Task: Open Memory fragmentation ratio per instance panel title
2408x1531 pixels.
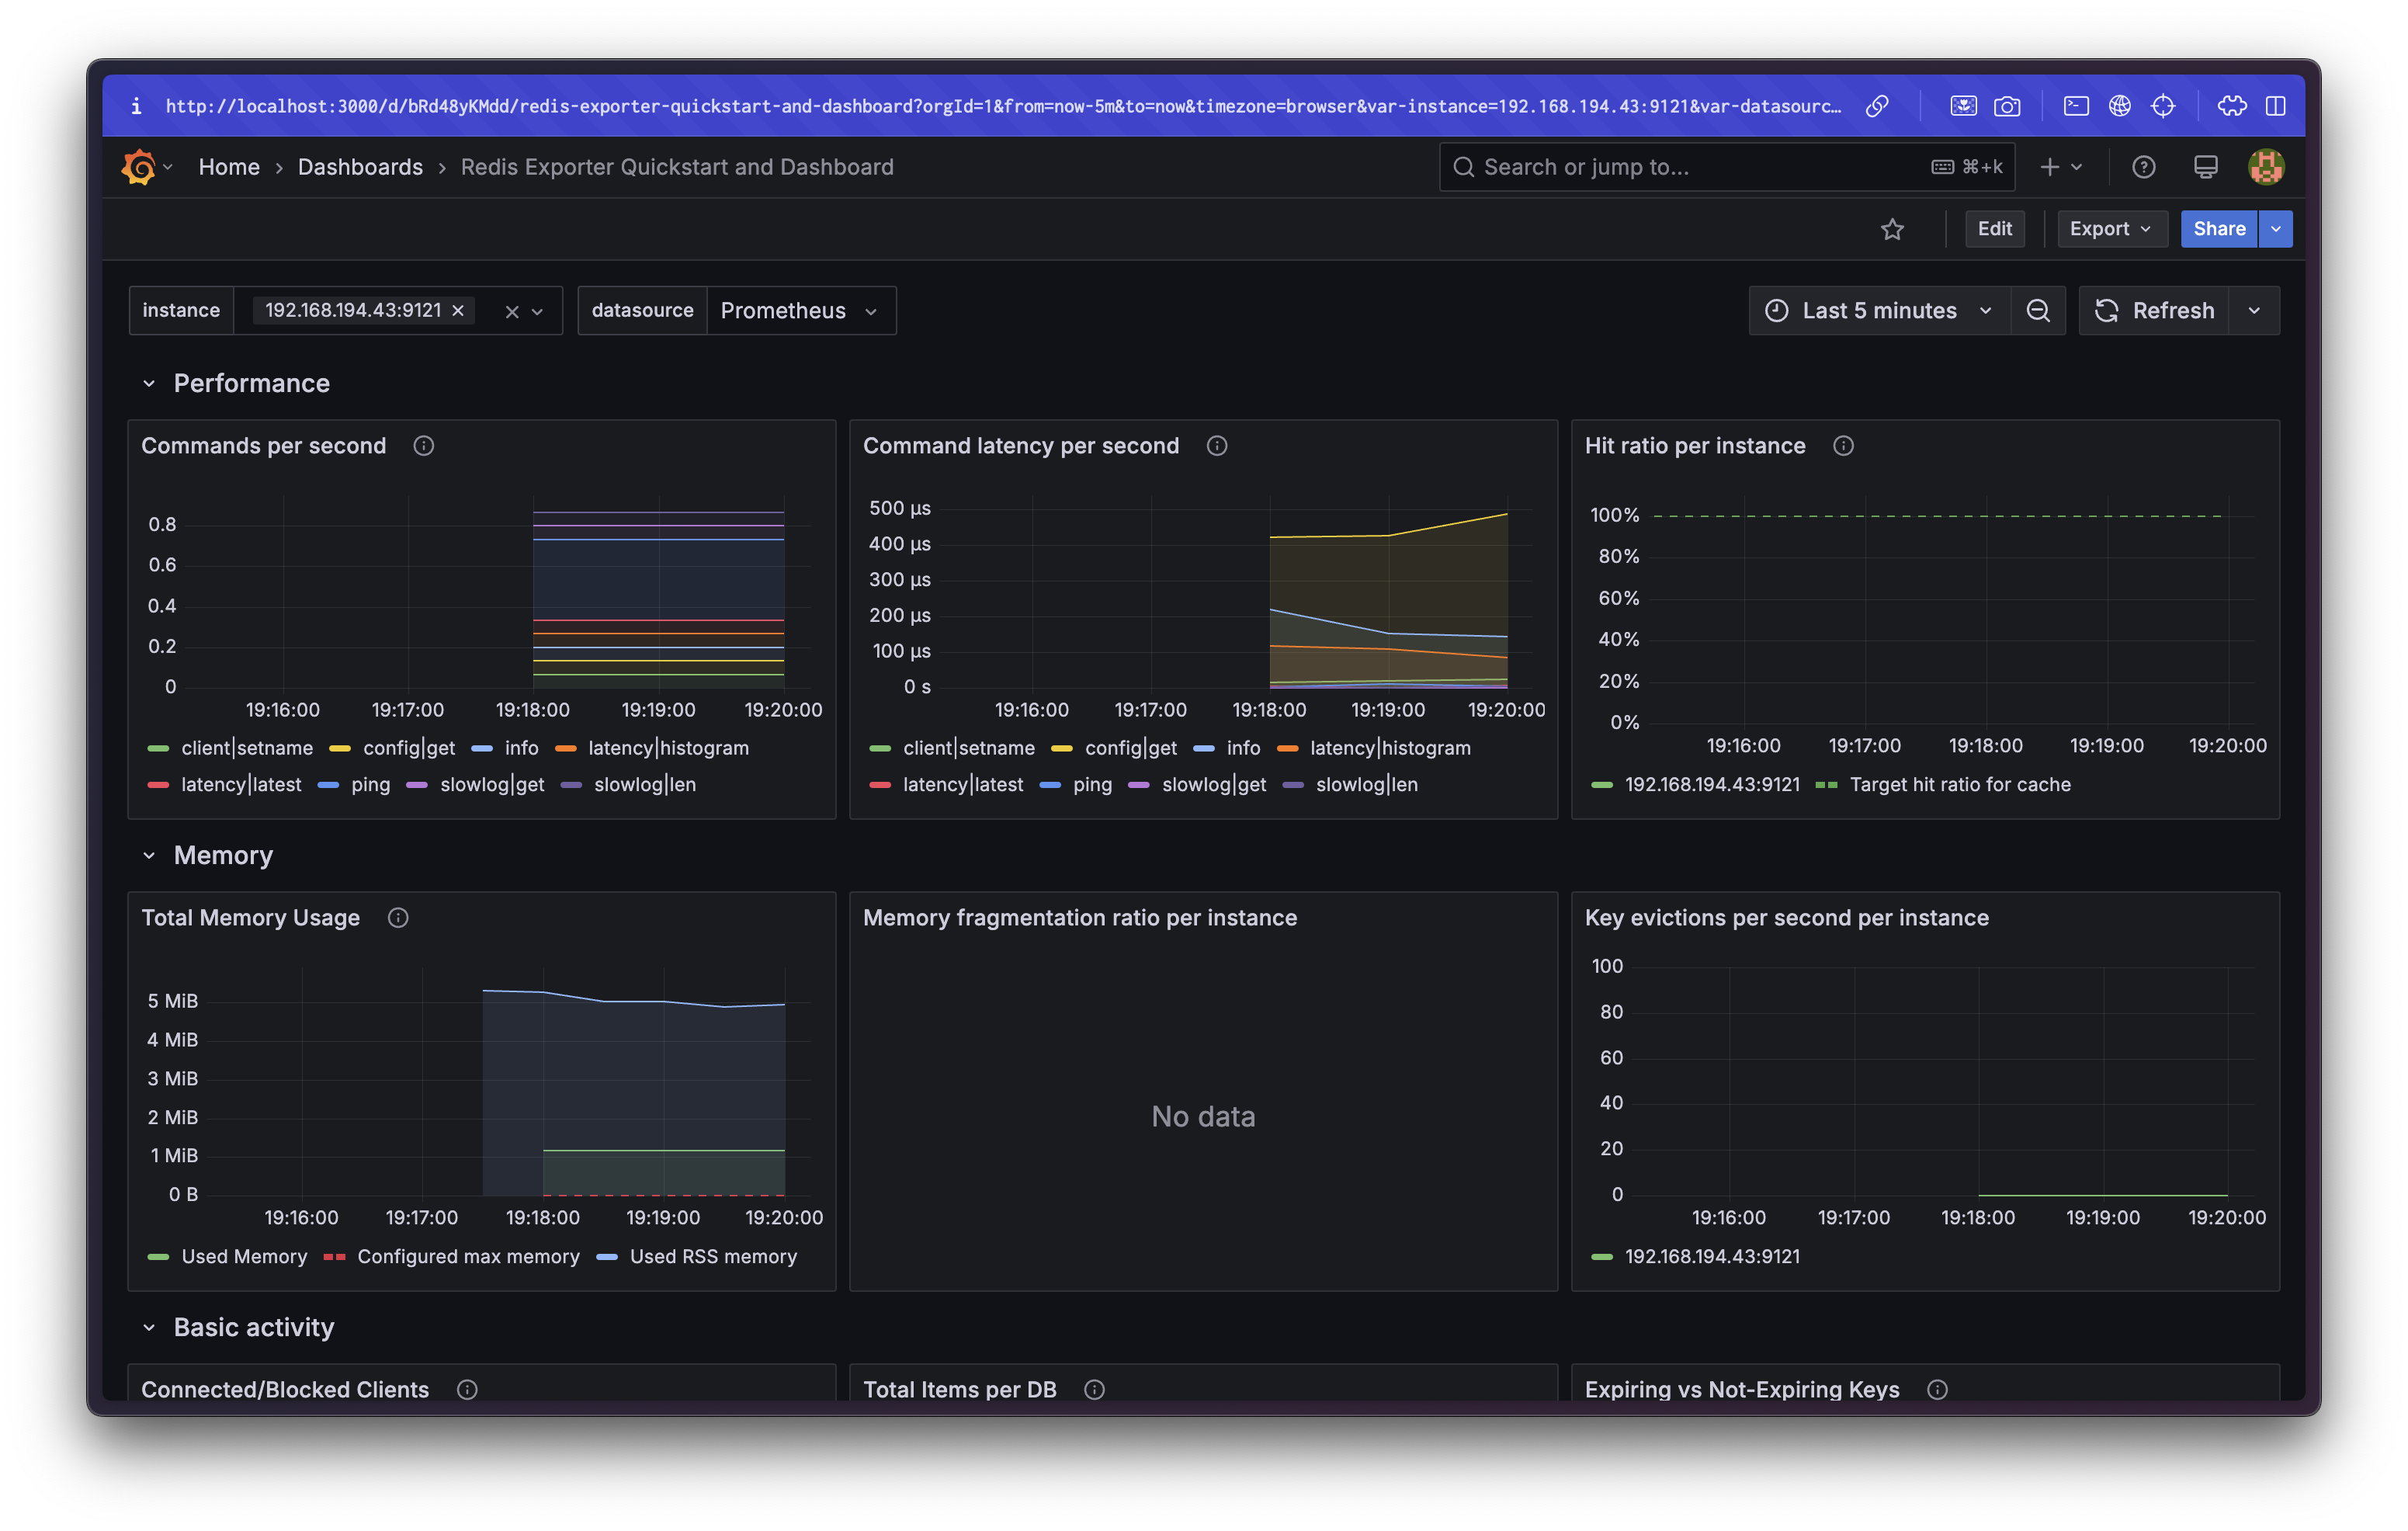Action: [1079, 918]
